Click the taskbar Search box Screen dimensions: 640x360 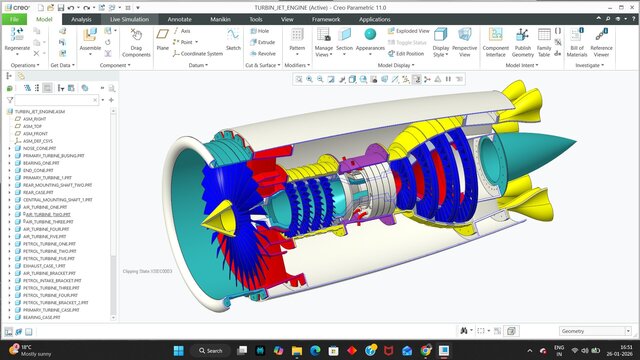coord(211,351)
